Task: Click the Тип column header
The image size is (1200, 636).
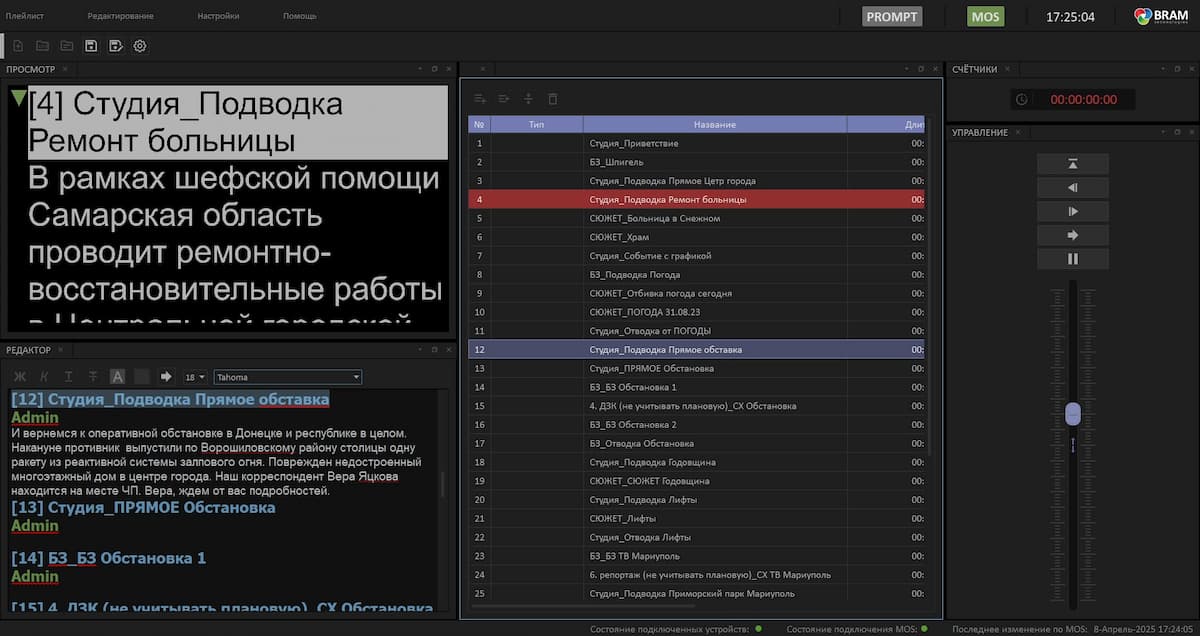Action: click(537, 125)
